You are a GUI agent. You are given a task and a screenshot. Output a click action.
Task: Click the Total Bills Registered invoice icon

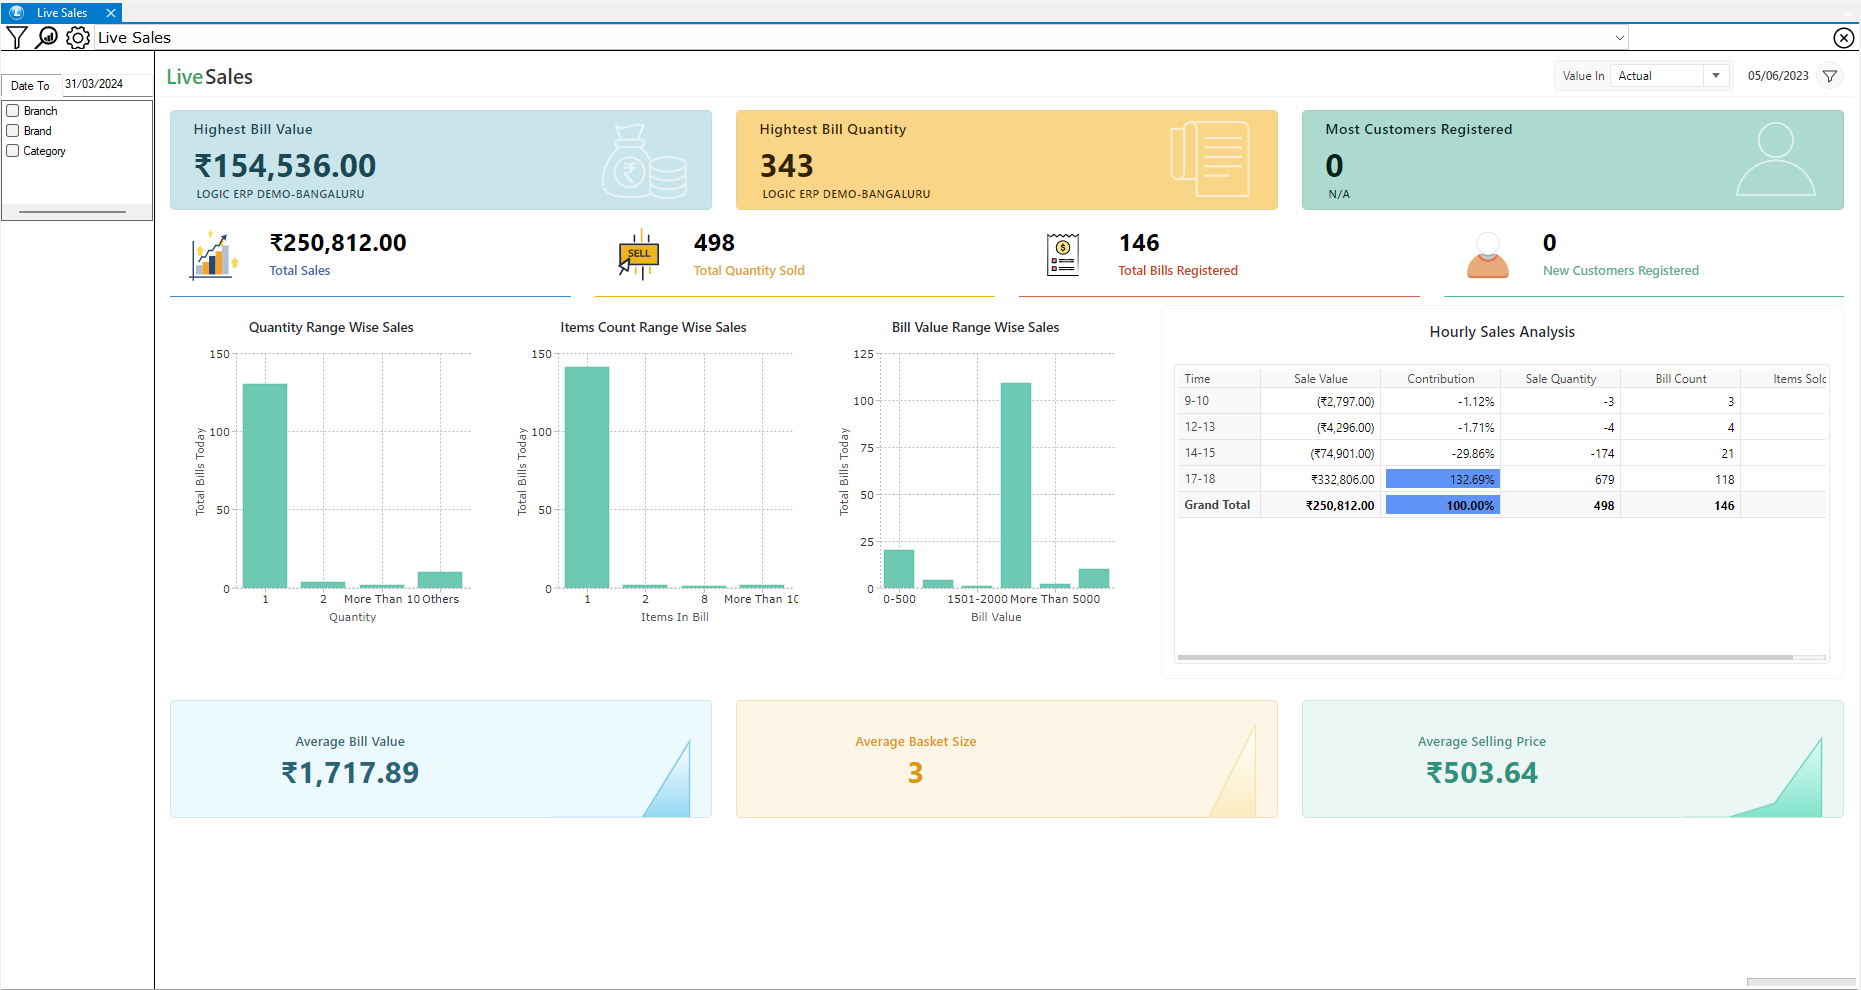[x=1062, y=255]
